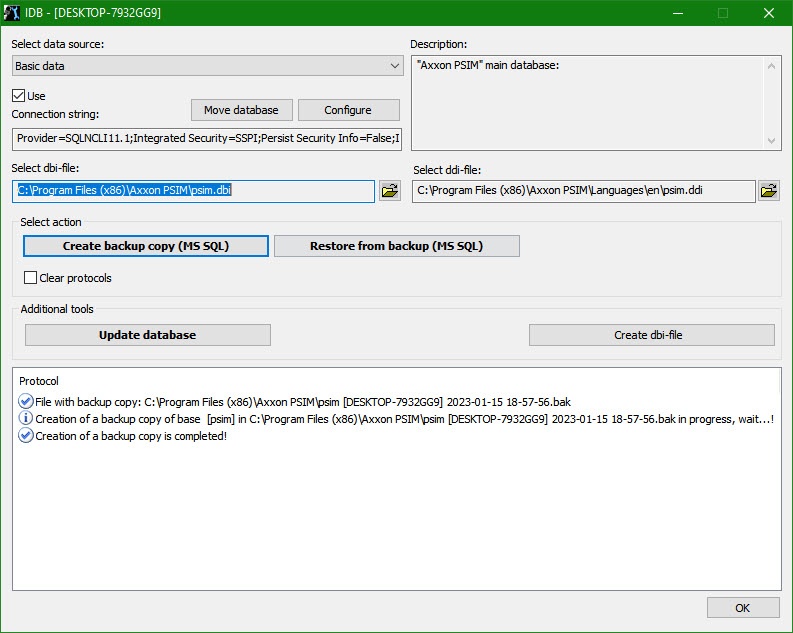Browse for ddi-file with folder icon
This screenshot has height=633, width=793.
click(x=768, y=191)
